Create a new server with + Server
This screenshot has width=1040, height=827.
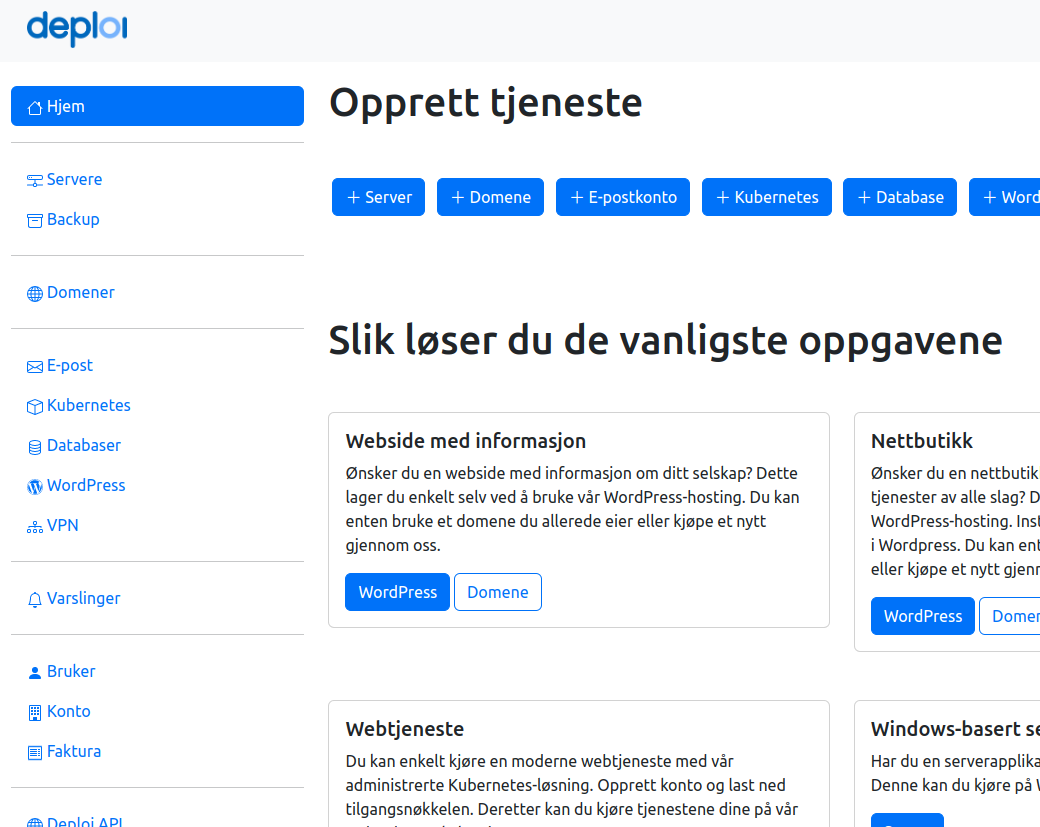[378, 197]
